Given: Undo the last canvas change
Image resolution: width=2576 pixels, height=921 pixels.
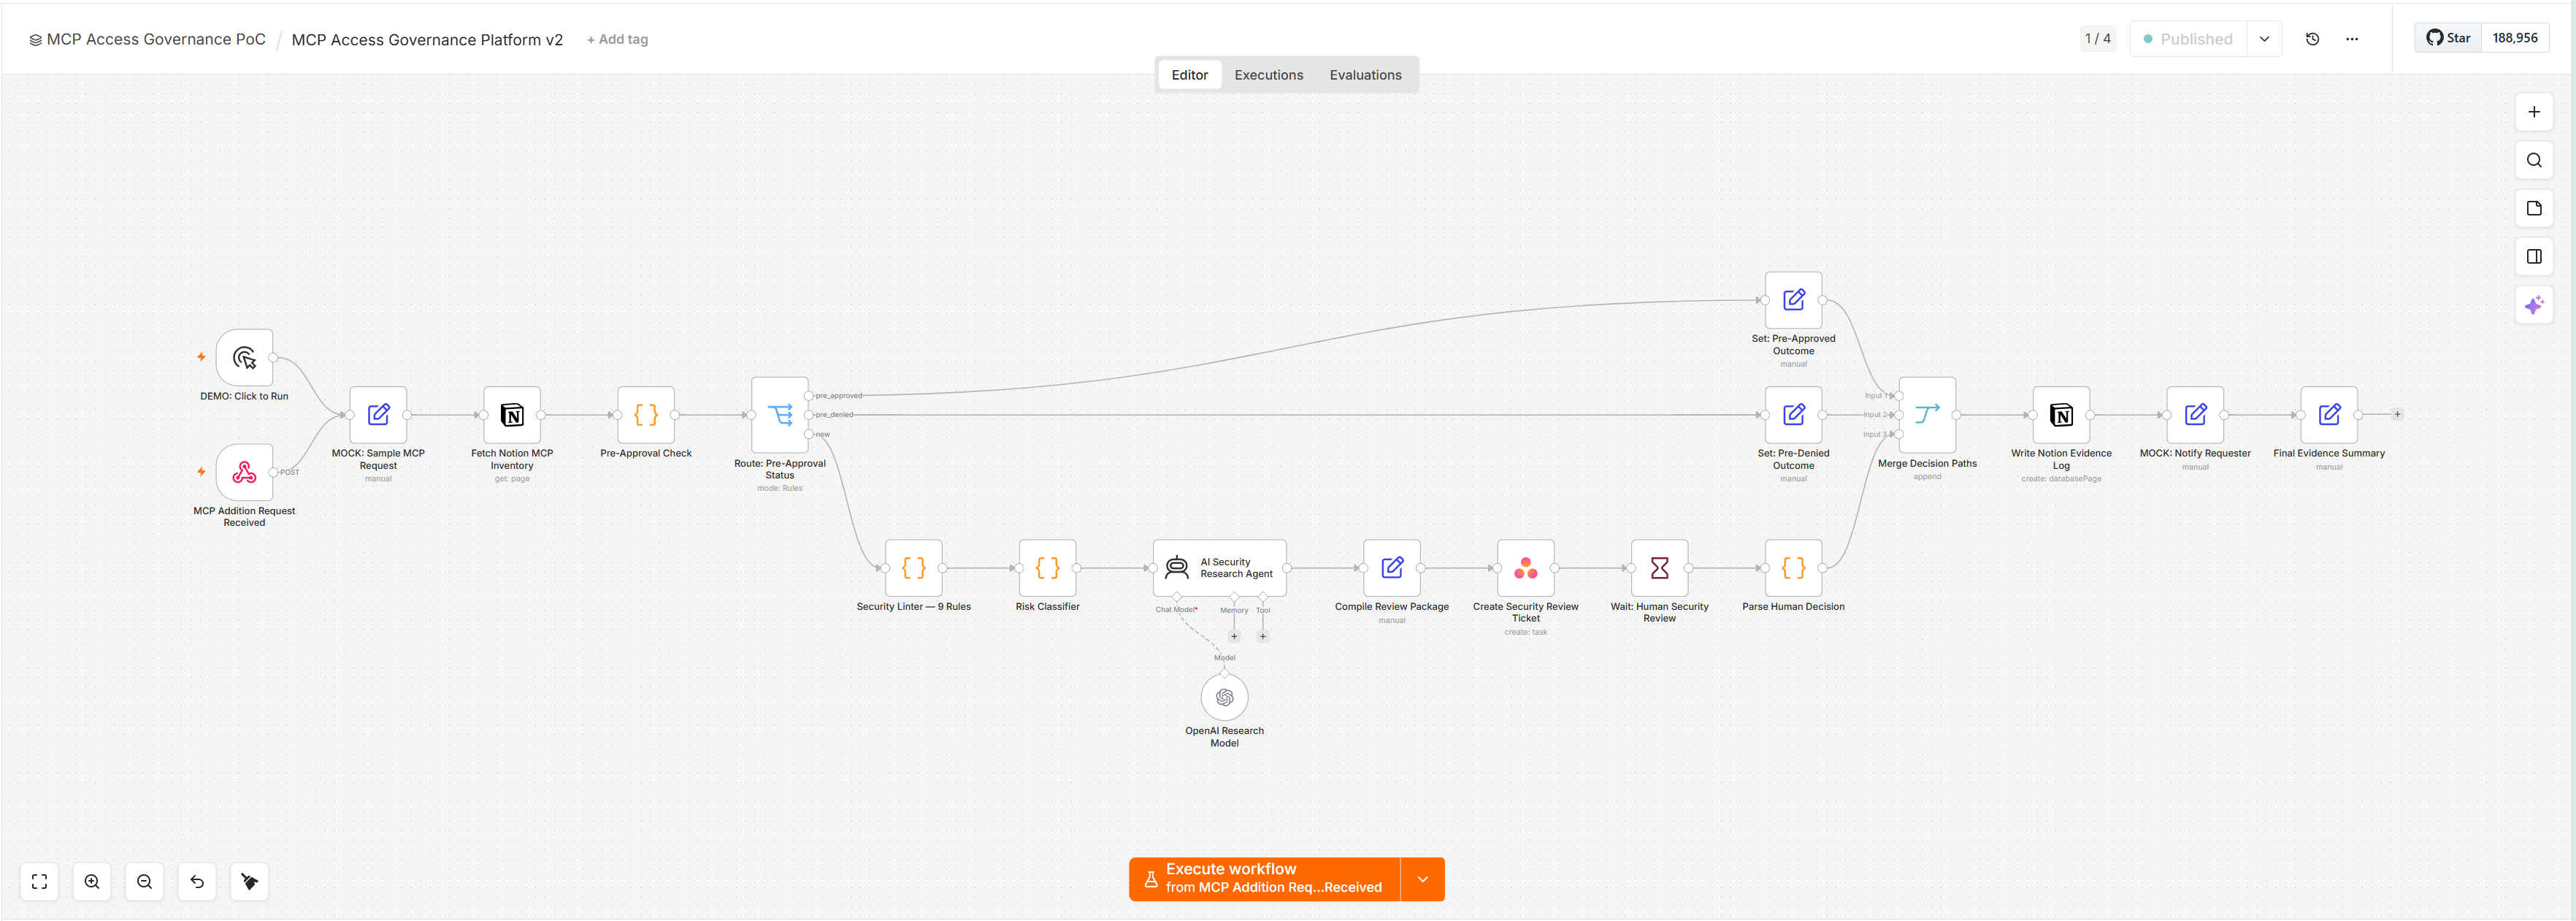Looking at the screenshot, I should click(x=197, y=881).
